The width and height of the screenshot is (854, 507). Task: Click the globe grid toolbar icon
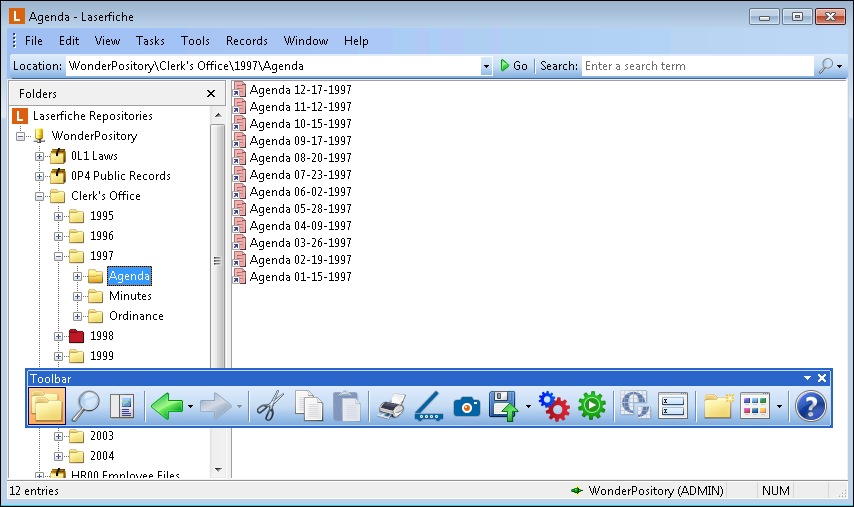point(635,406)
